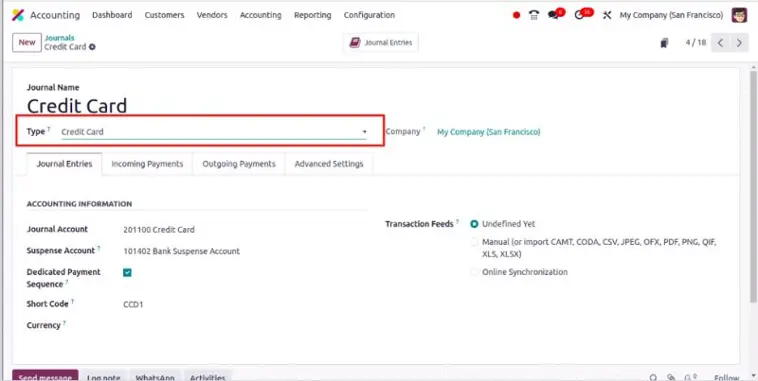Click the Journal Entries smart button icon
This screenshot has width=758, height=381.
click(x=355, y=43)
